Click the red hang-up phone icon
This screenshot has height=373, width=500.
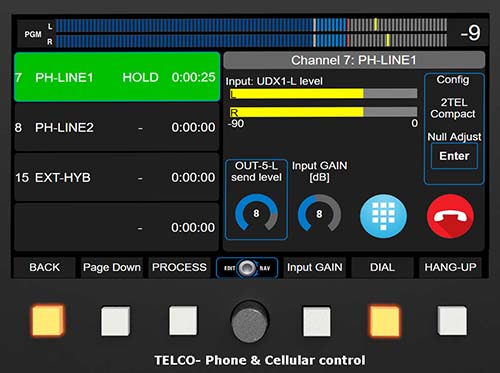450,216
